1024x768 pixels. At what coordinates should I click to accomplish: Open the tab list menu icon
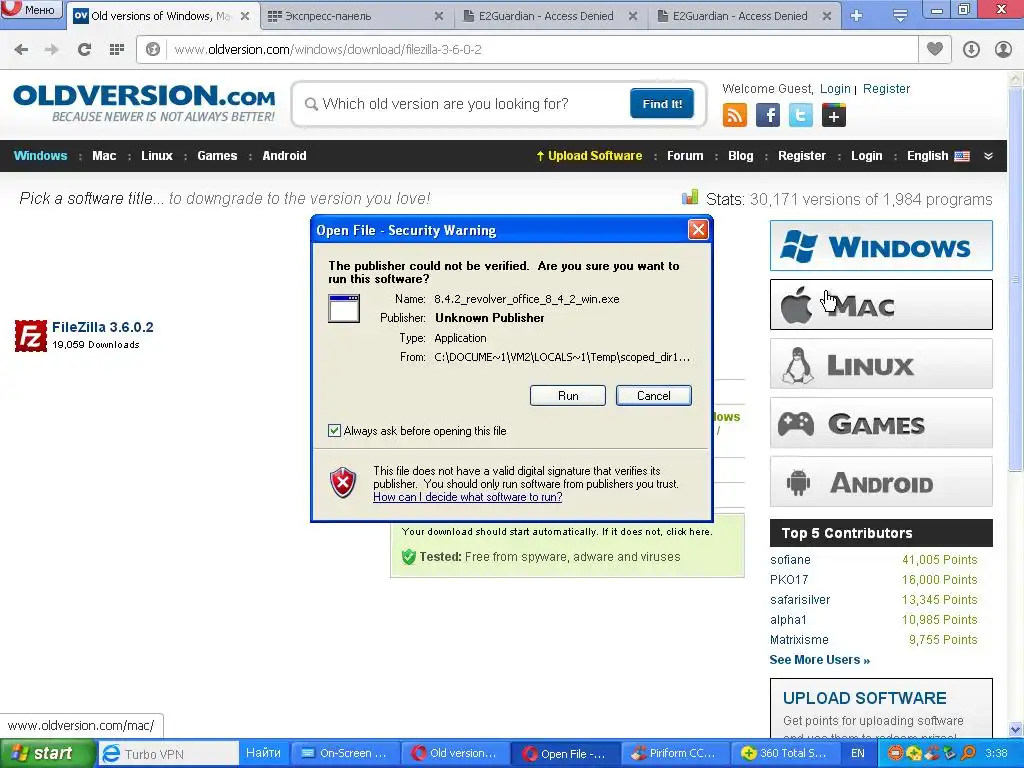pos(900,16)
